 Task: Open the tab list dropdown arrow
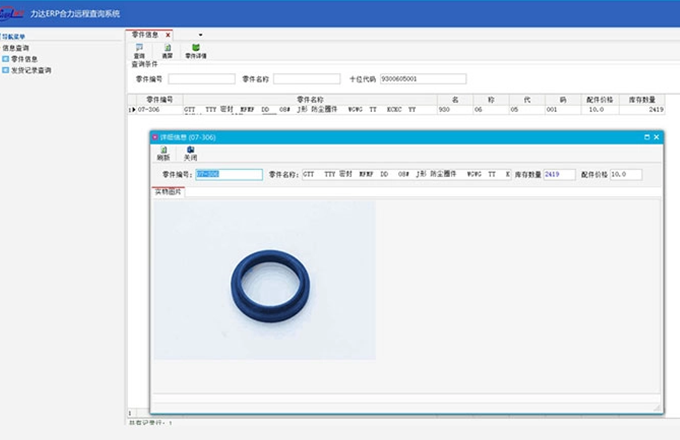200,35
